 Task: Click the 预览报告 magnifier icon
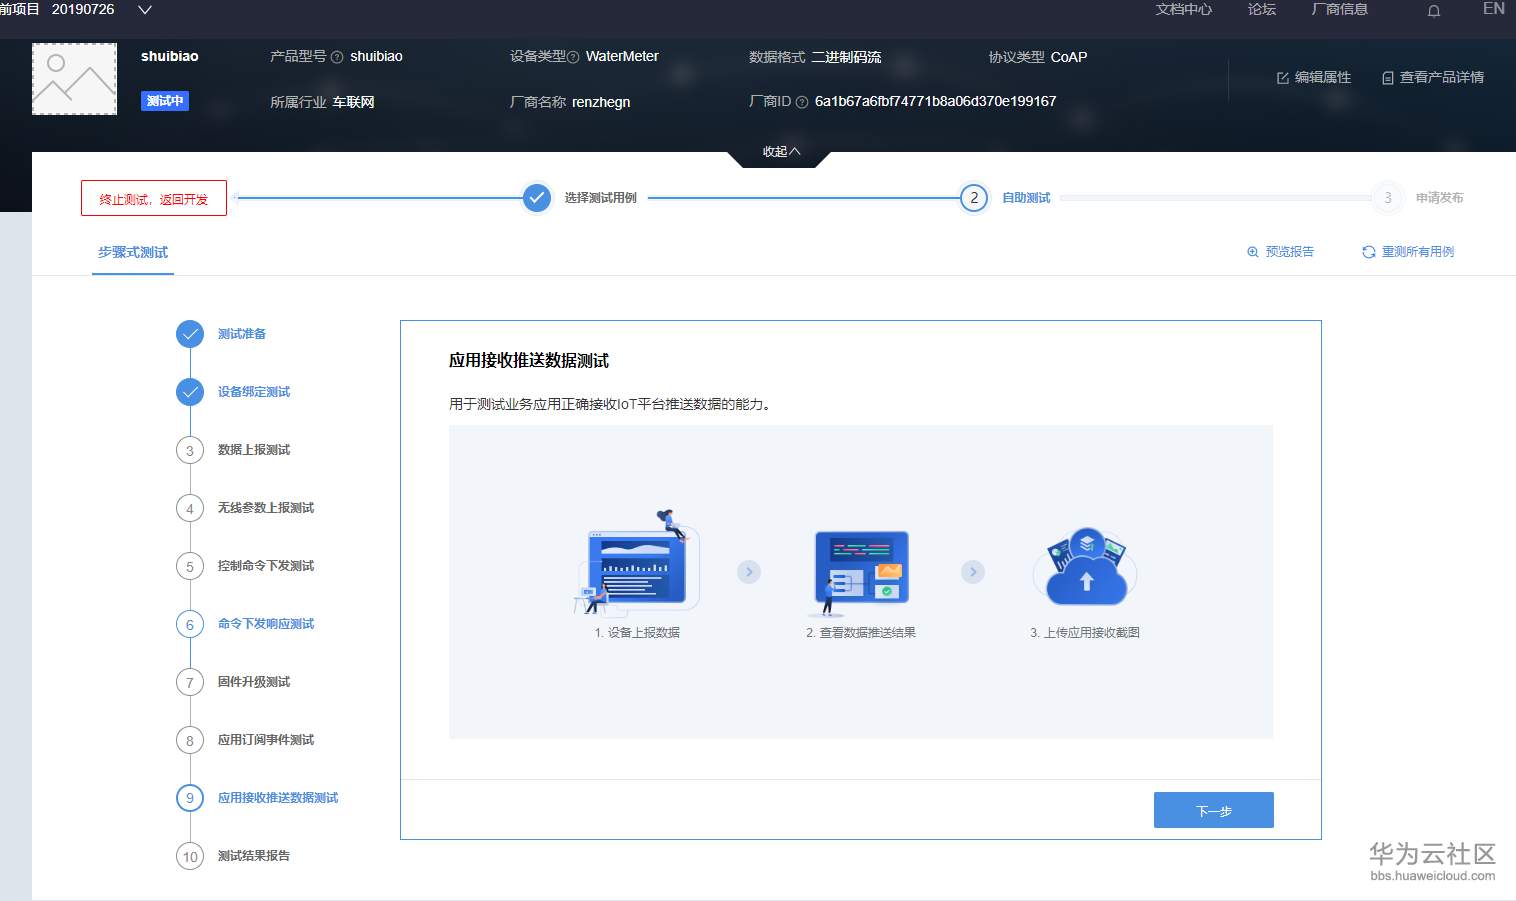point(1253,252)
